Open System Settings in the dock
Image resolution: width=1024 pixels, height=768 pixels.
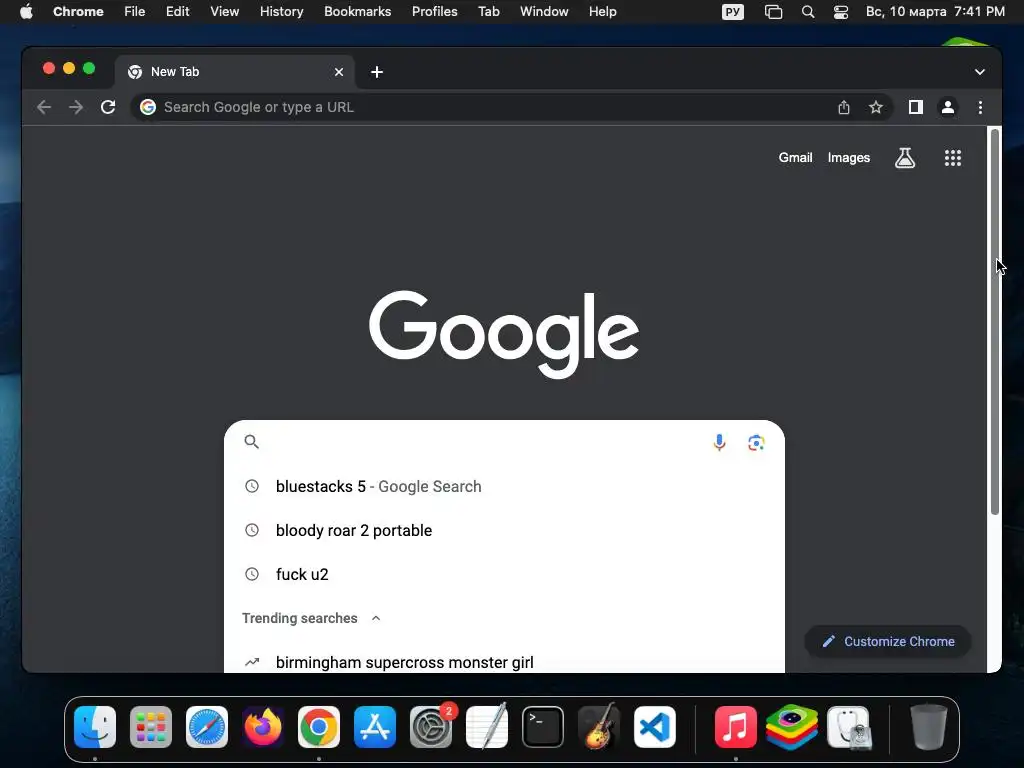[x=431, y=727]
